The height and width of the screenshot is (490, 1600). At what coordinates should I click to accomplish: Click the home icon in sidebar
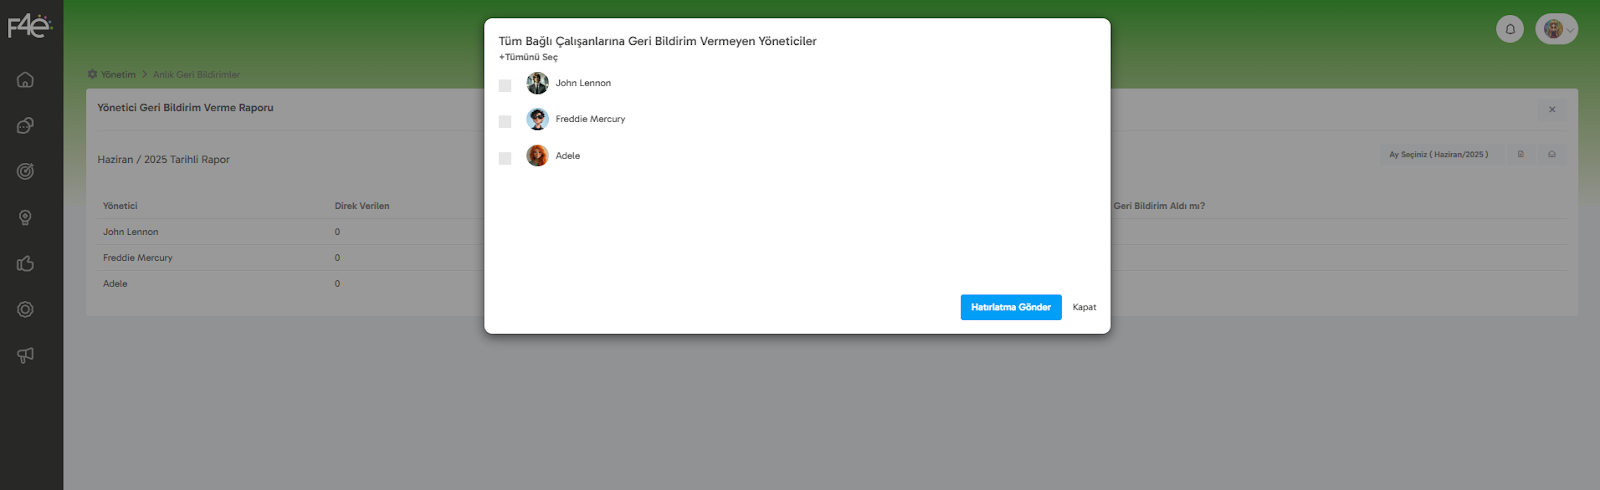pyautogui.click(x=25, y=80)
